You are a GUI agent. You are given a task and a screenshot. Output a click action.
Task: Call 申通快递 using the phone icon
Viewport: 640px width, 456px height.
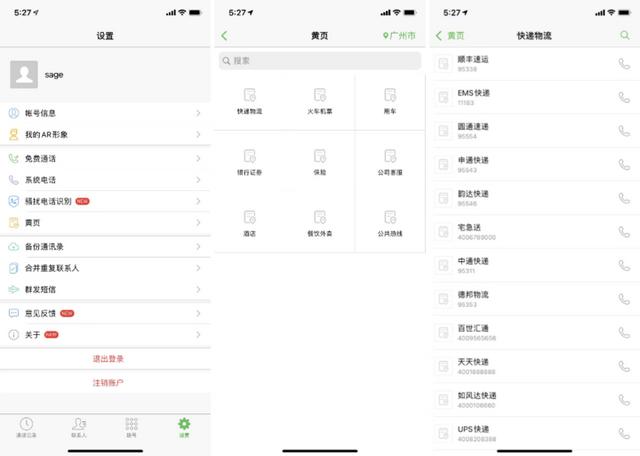(x=624, y=165)
